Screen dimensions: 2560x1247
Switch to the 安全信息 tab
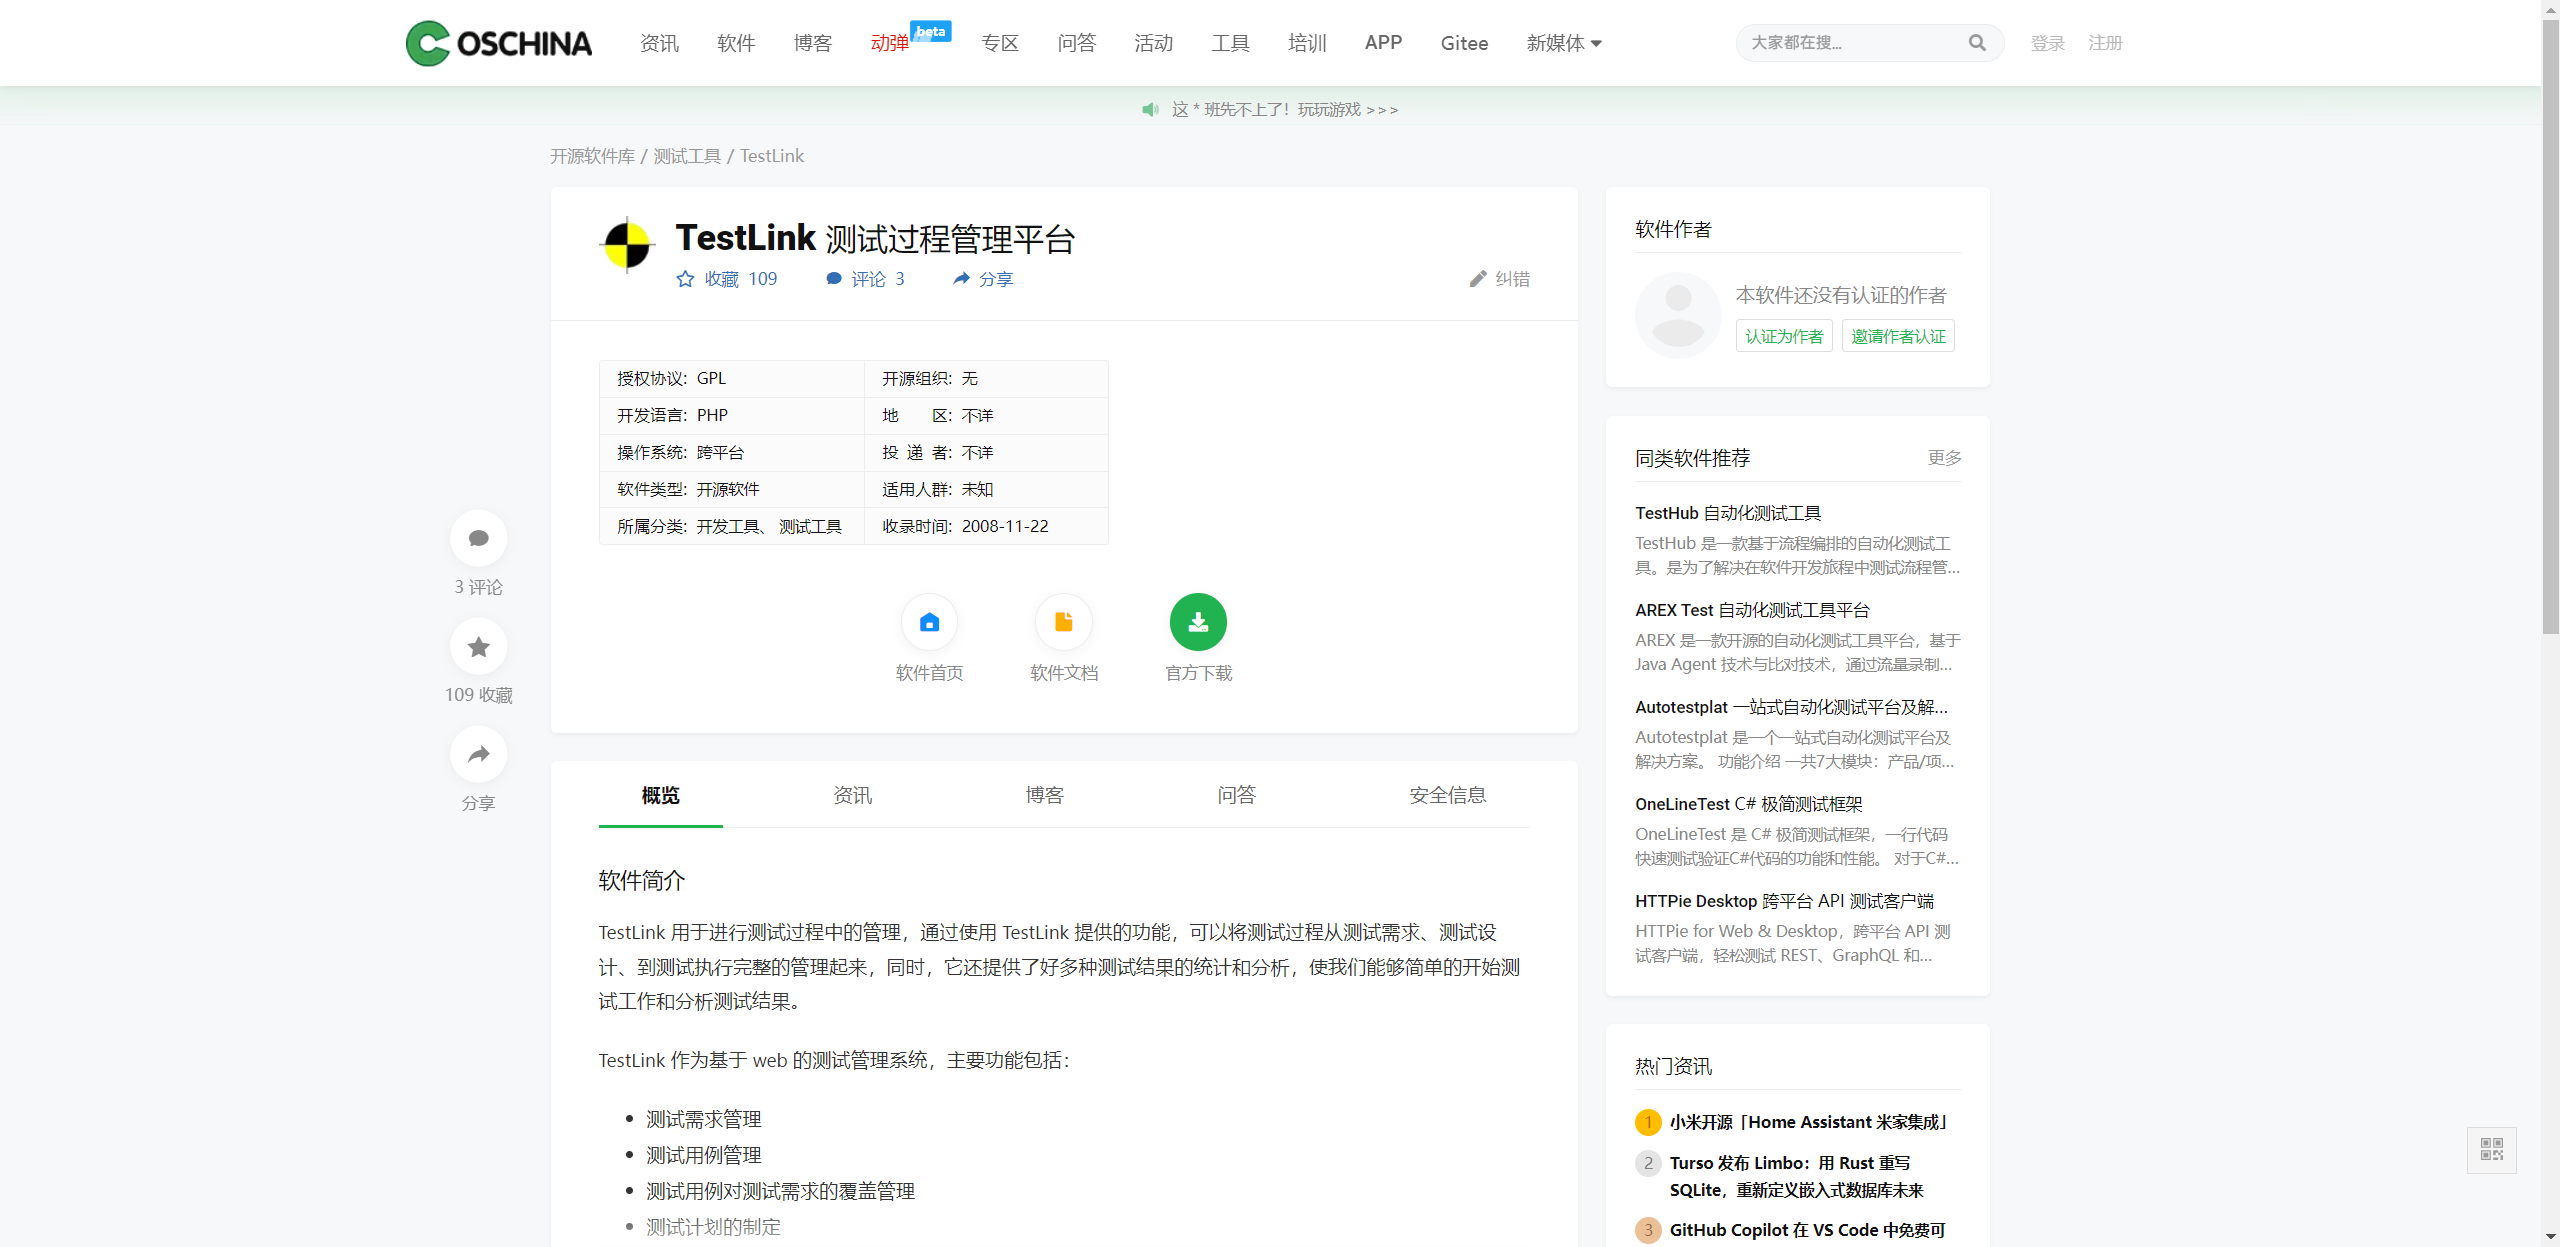[x=1448, y=795]
